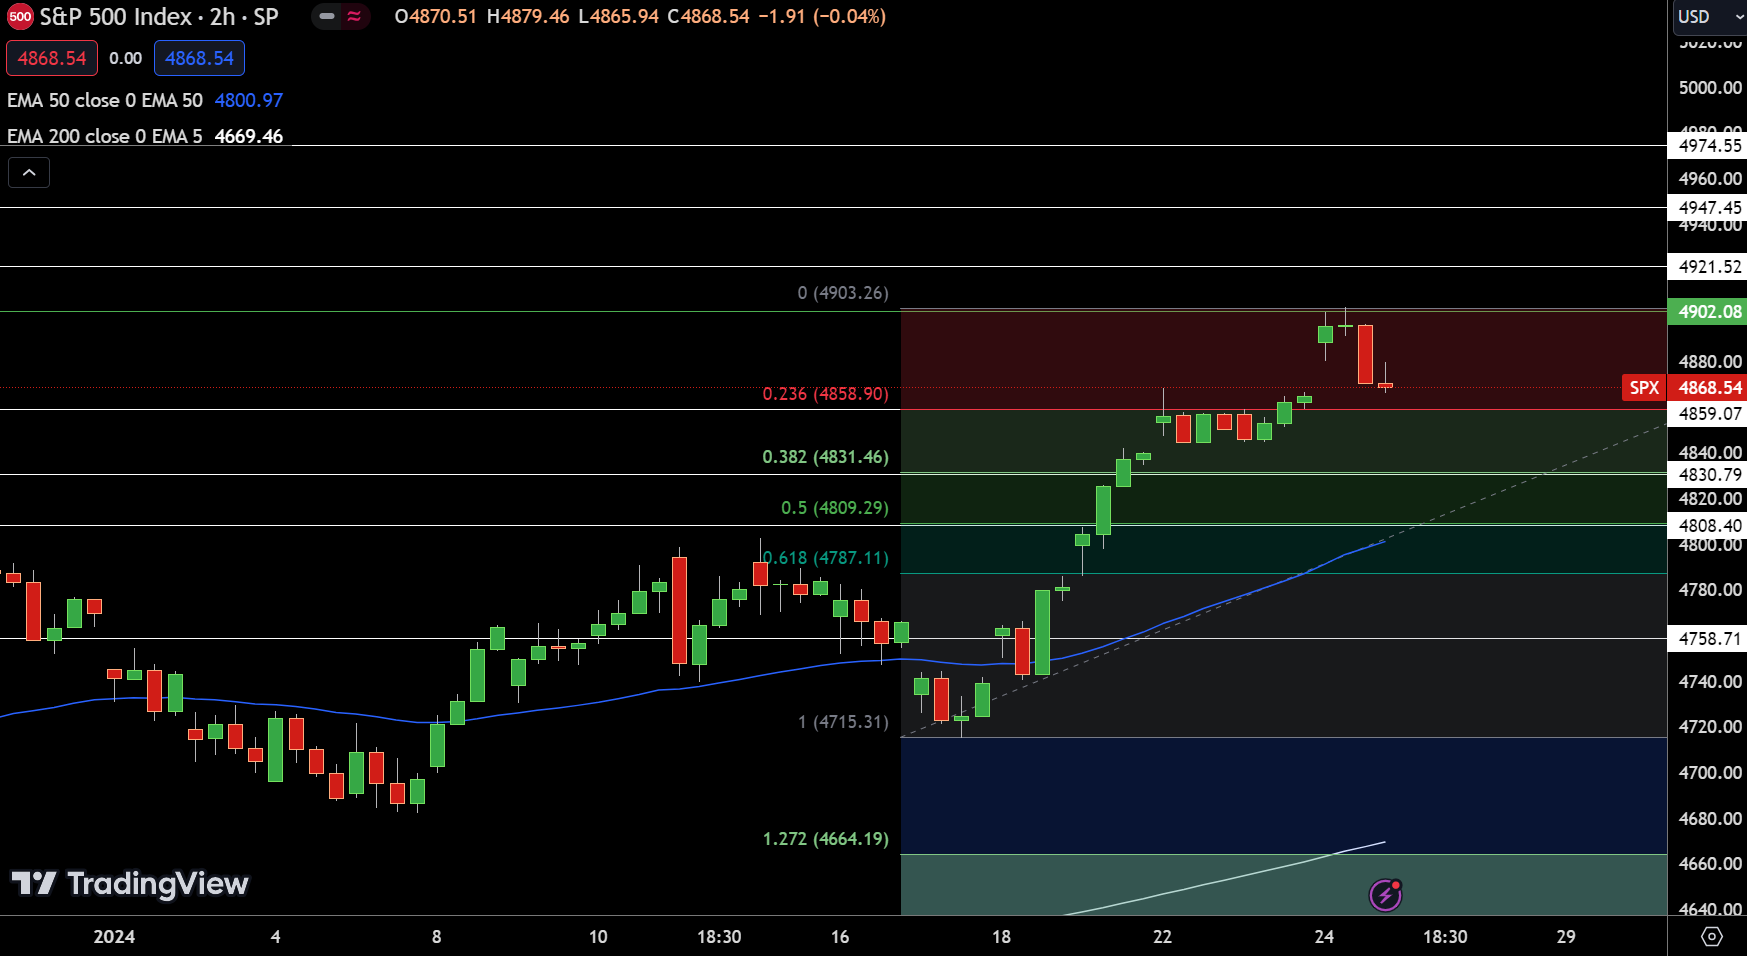Select the 0.382 (4831.46) Fibonacci label

pyautogui.click(x=825, y=457)
